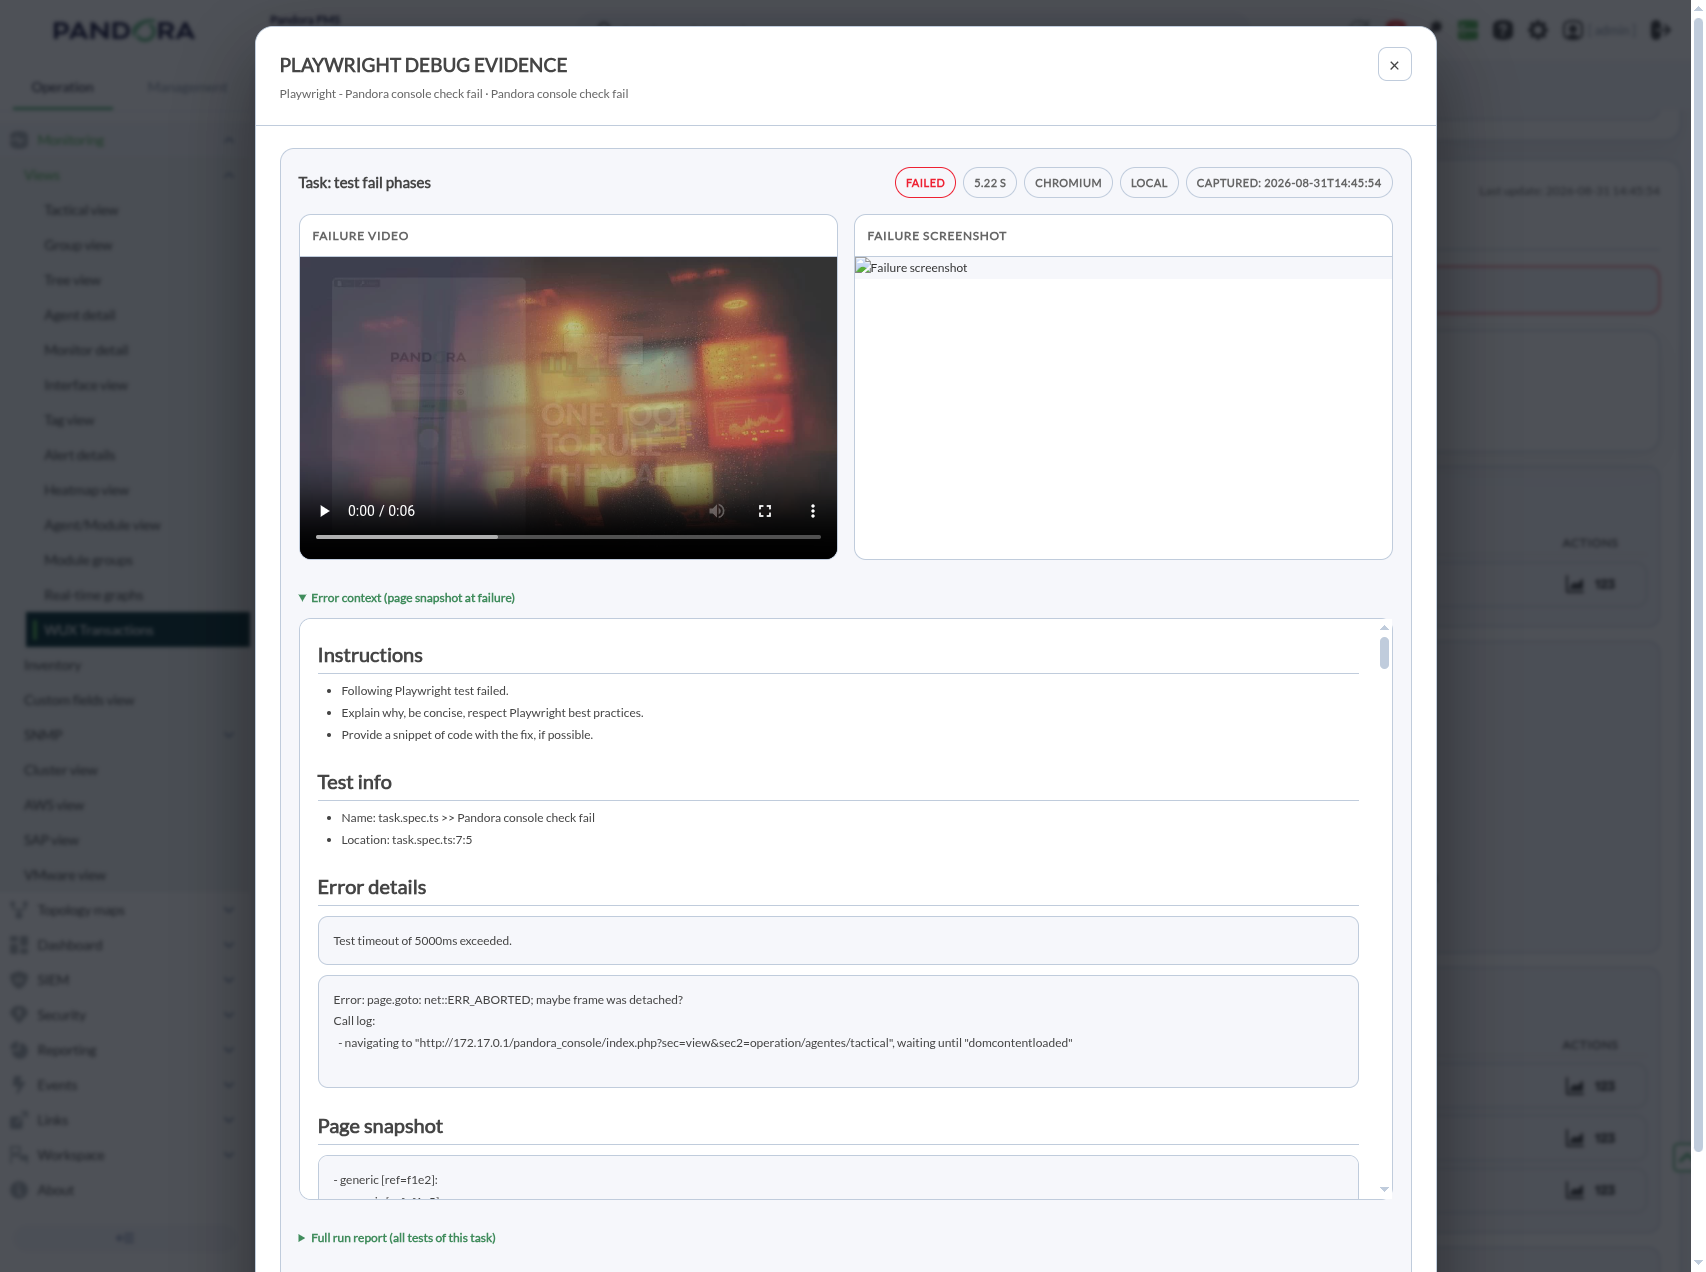Click the 'Instructions' heading

pos(370,655)
